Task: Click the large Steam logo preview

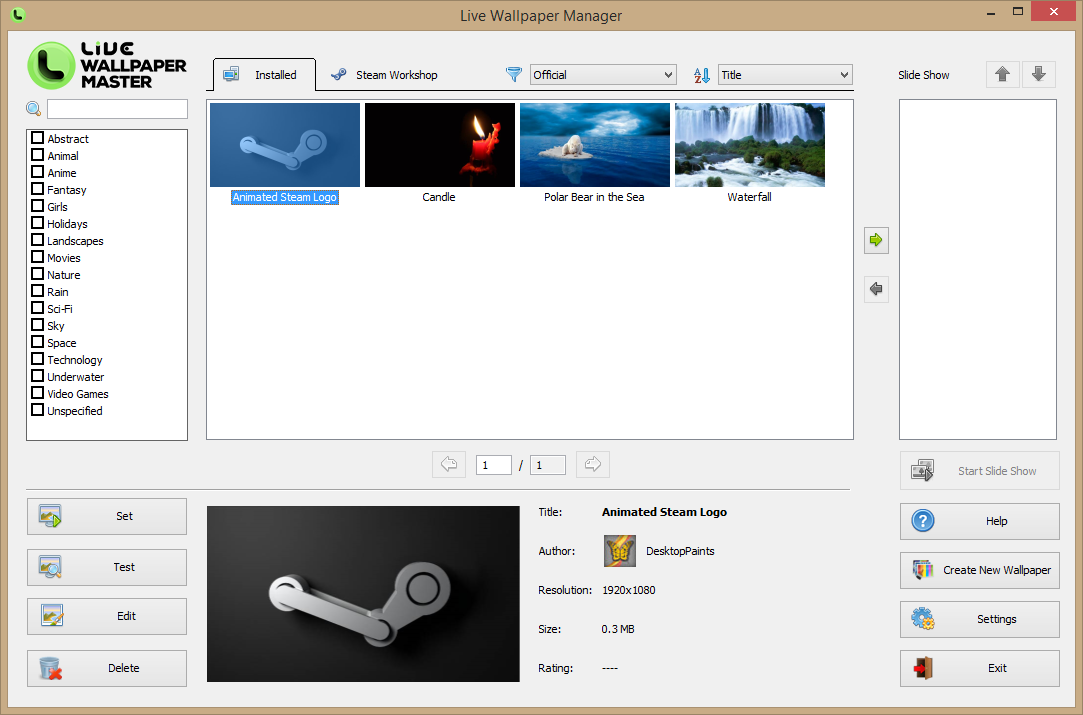Action: pos(363,594)
